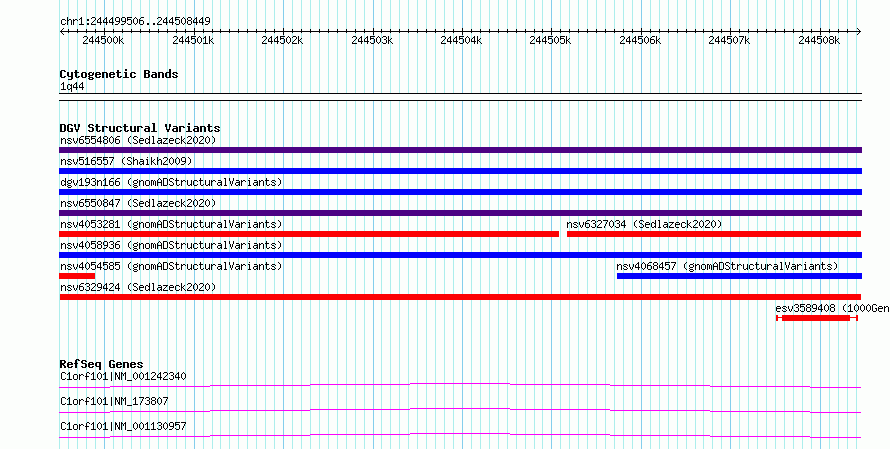890x449 pixels.
Task: Click the nsv6550847 (Sedlazeck2020) label
Action: (x=138, y=203)
